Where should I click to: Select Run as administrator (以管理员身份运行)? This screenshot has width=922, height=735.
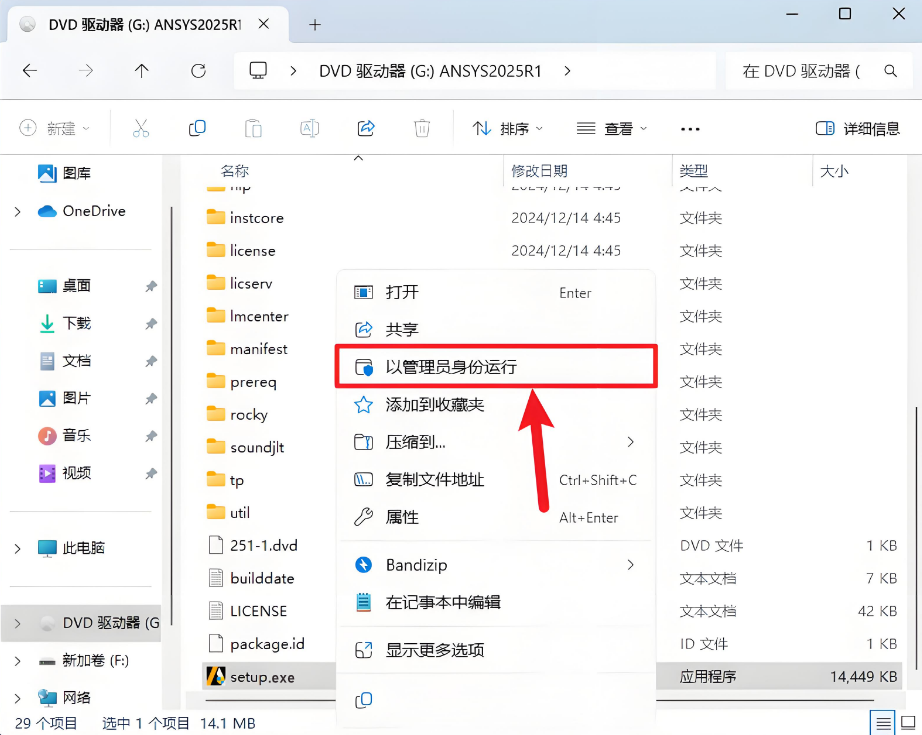coord(496,367)
